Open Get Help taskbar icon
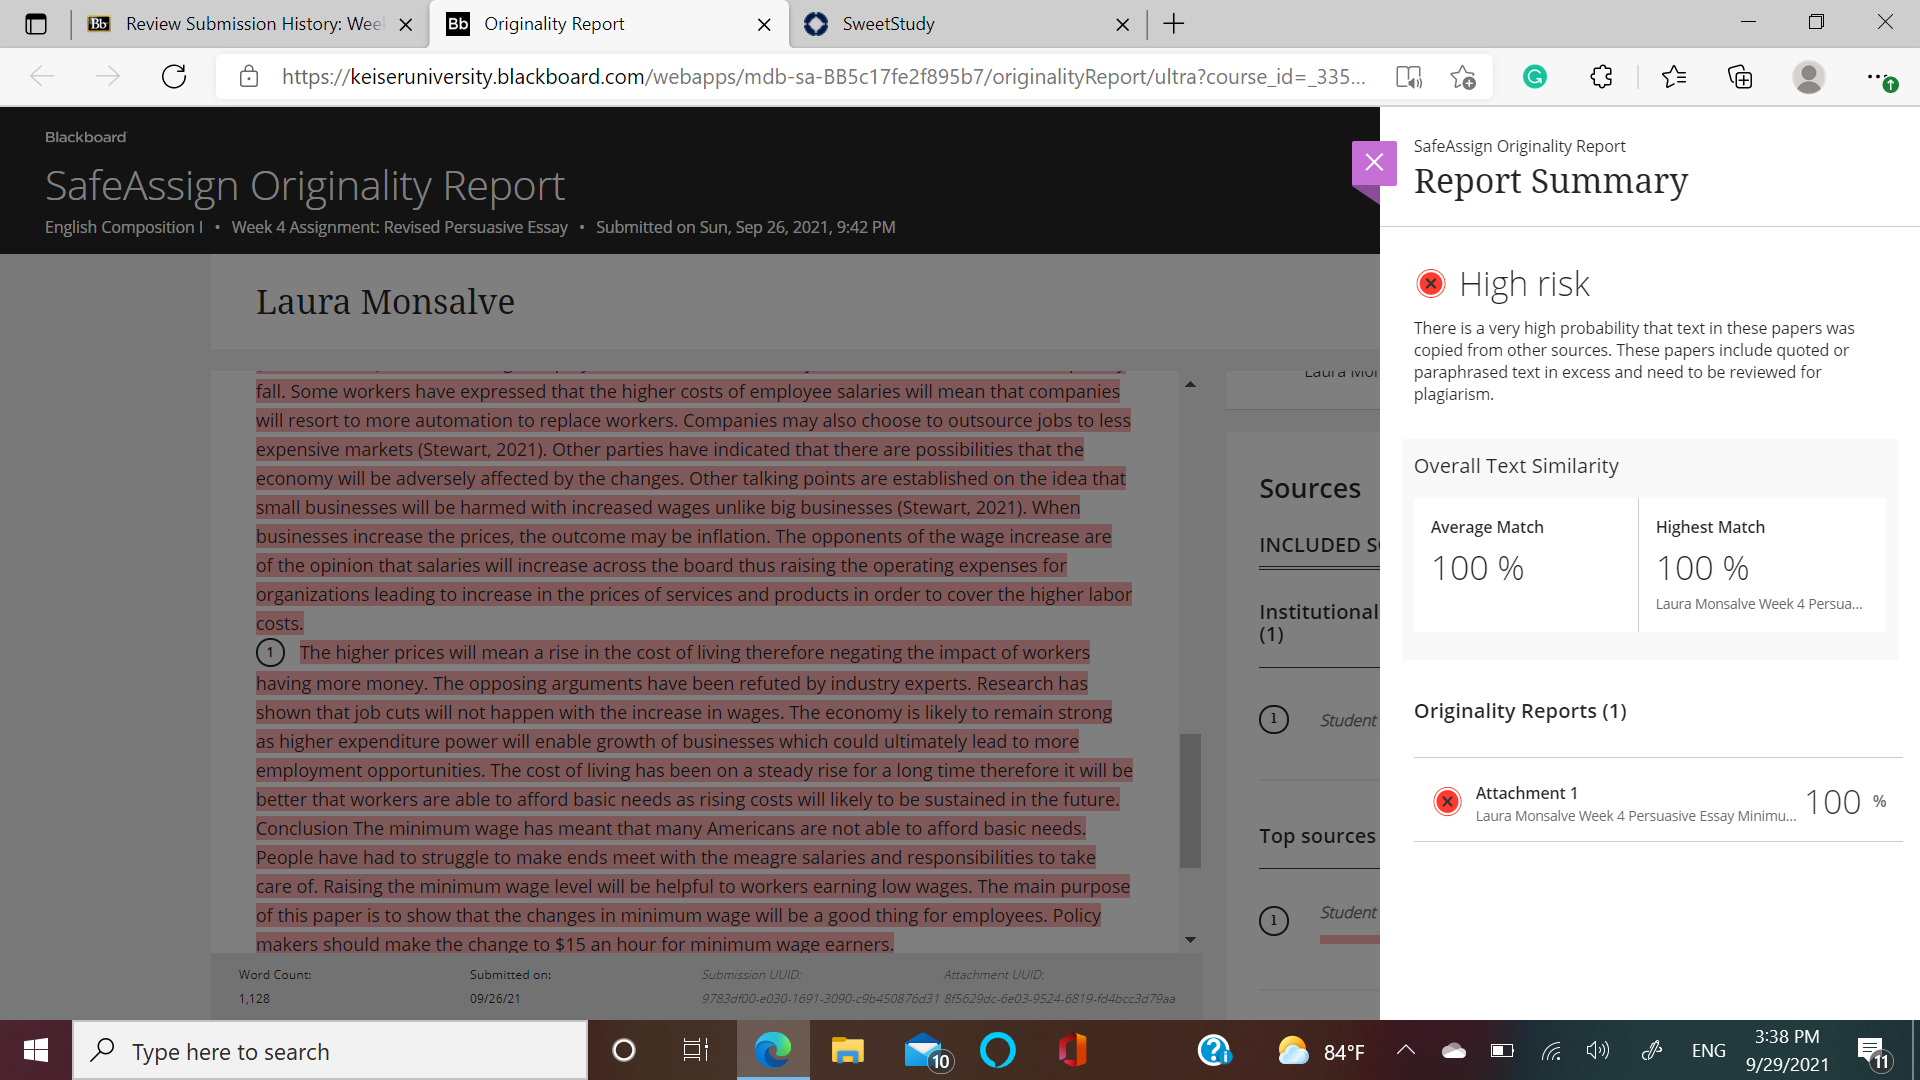The image size is (1920, 1080). point(1214,1050)
